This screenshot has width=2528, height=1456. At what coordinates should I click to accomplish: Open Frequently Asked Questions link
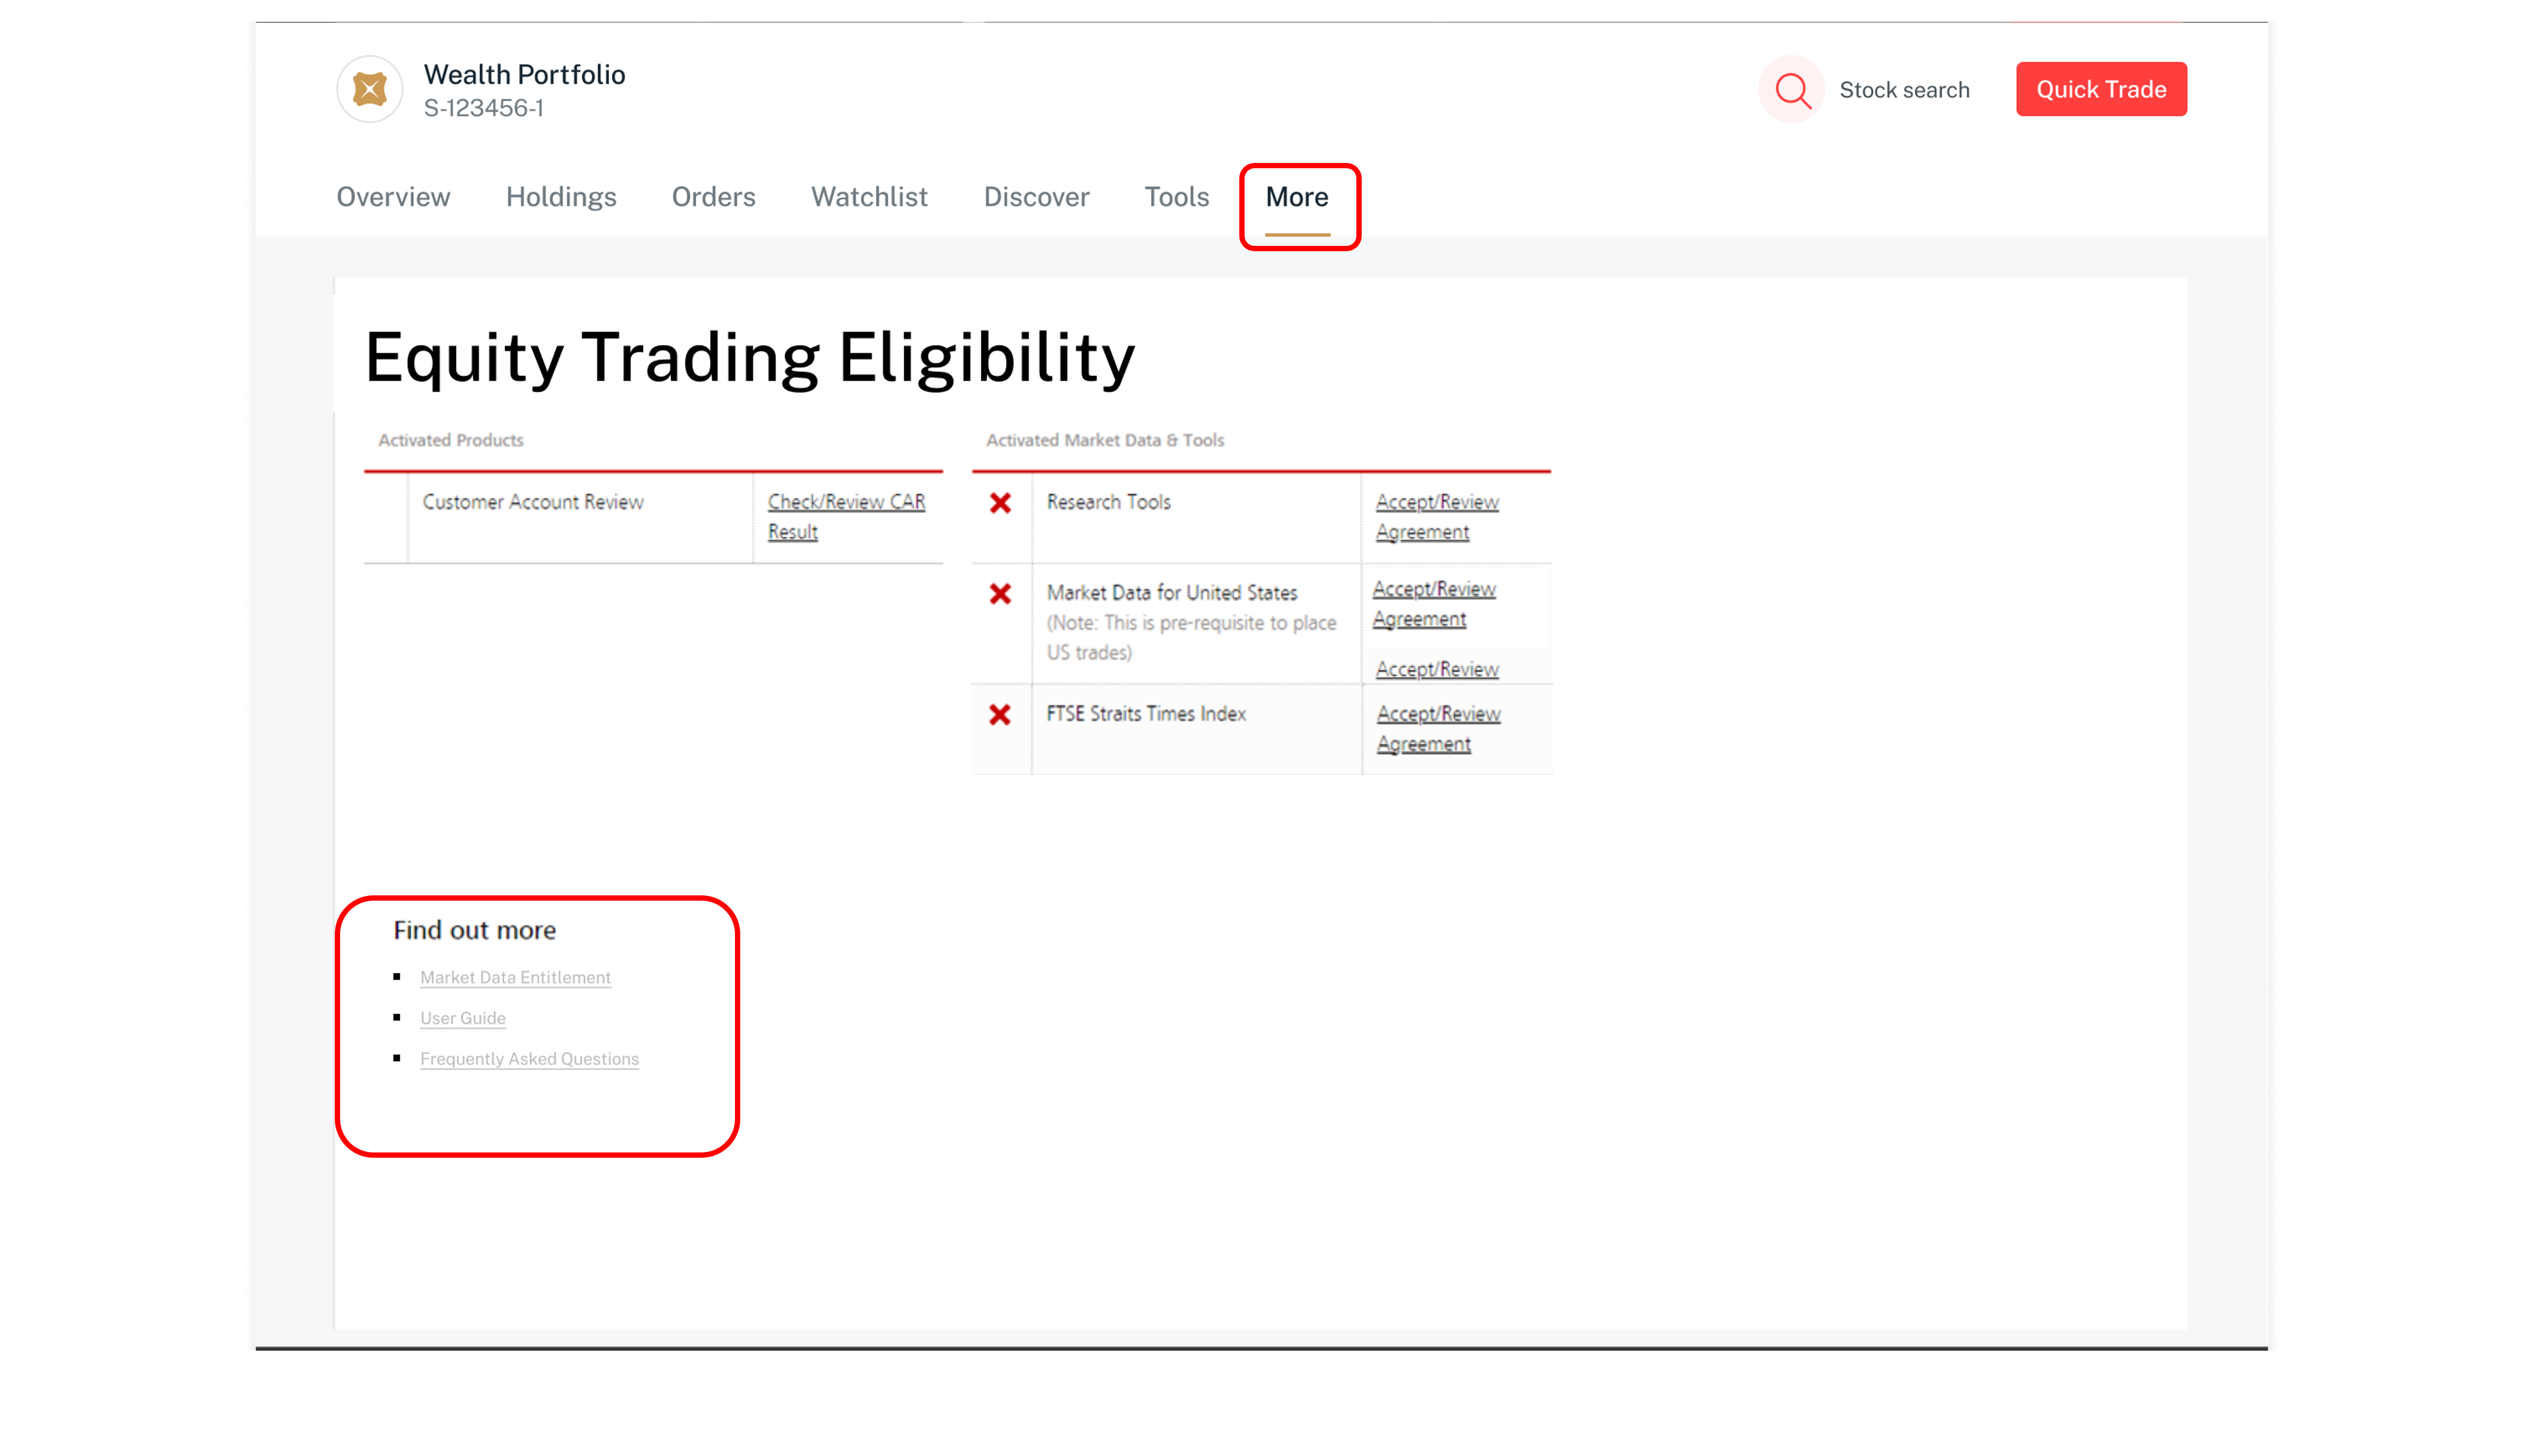[529, 1059]
